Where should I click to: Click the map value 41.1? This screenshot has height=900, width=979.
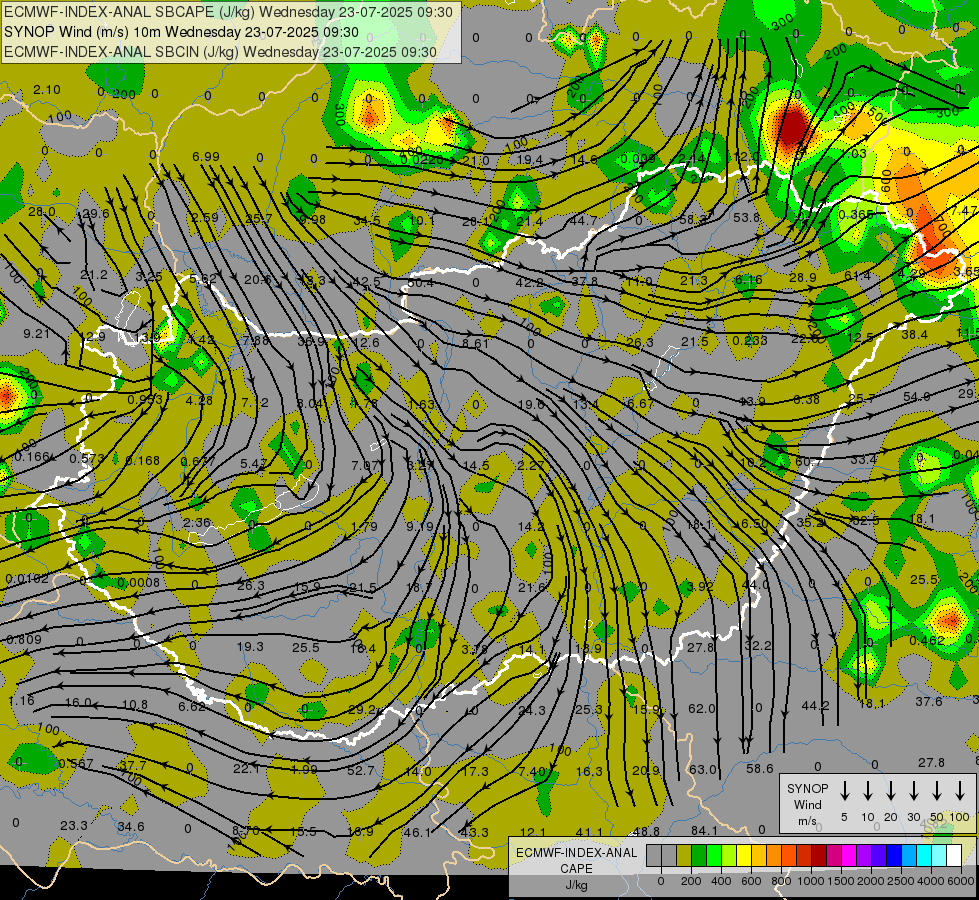coord(589,832)
